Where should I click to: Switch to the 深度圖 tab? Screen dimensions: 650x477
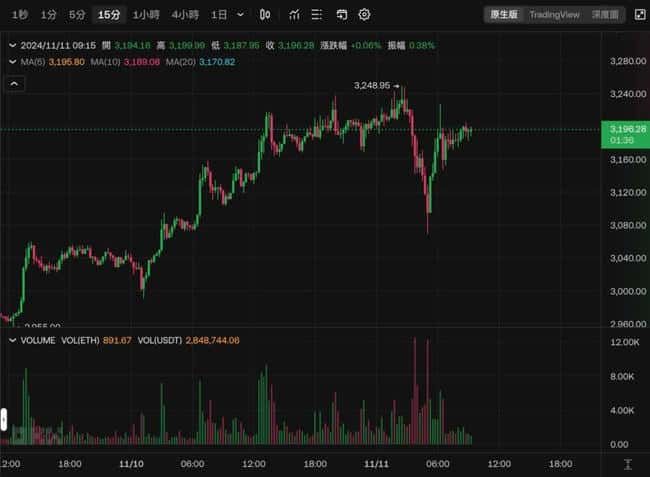[x=604, y=15]
